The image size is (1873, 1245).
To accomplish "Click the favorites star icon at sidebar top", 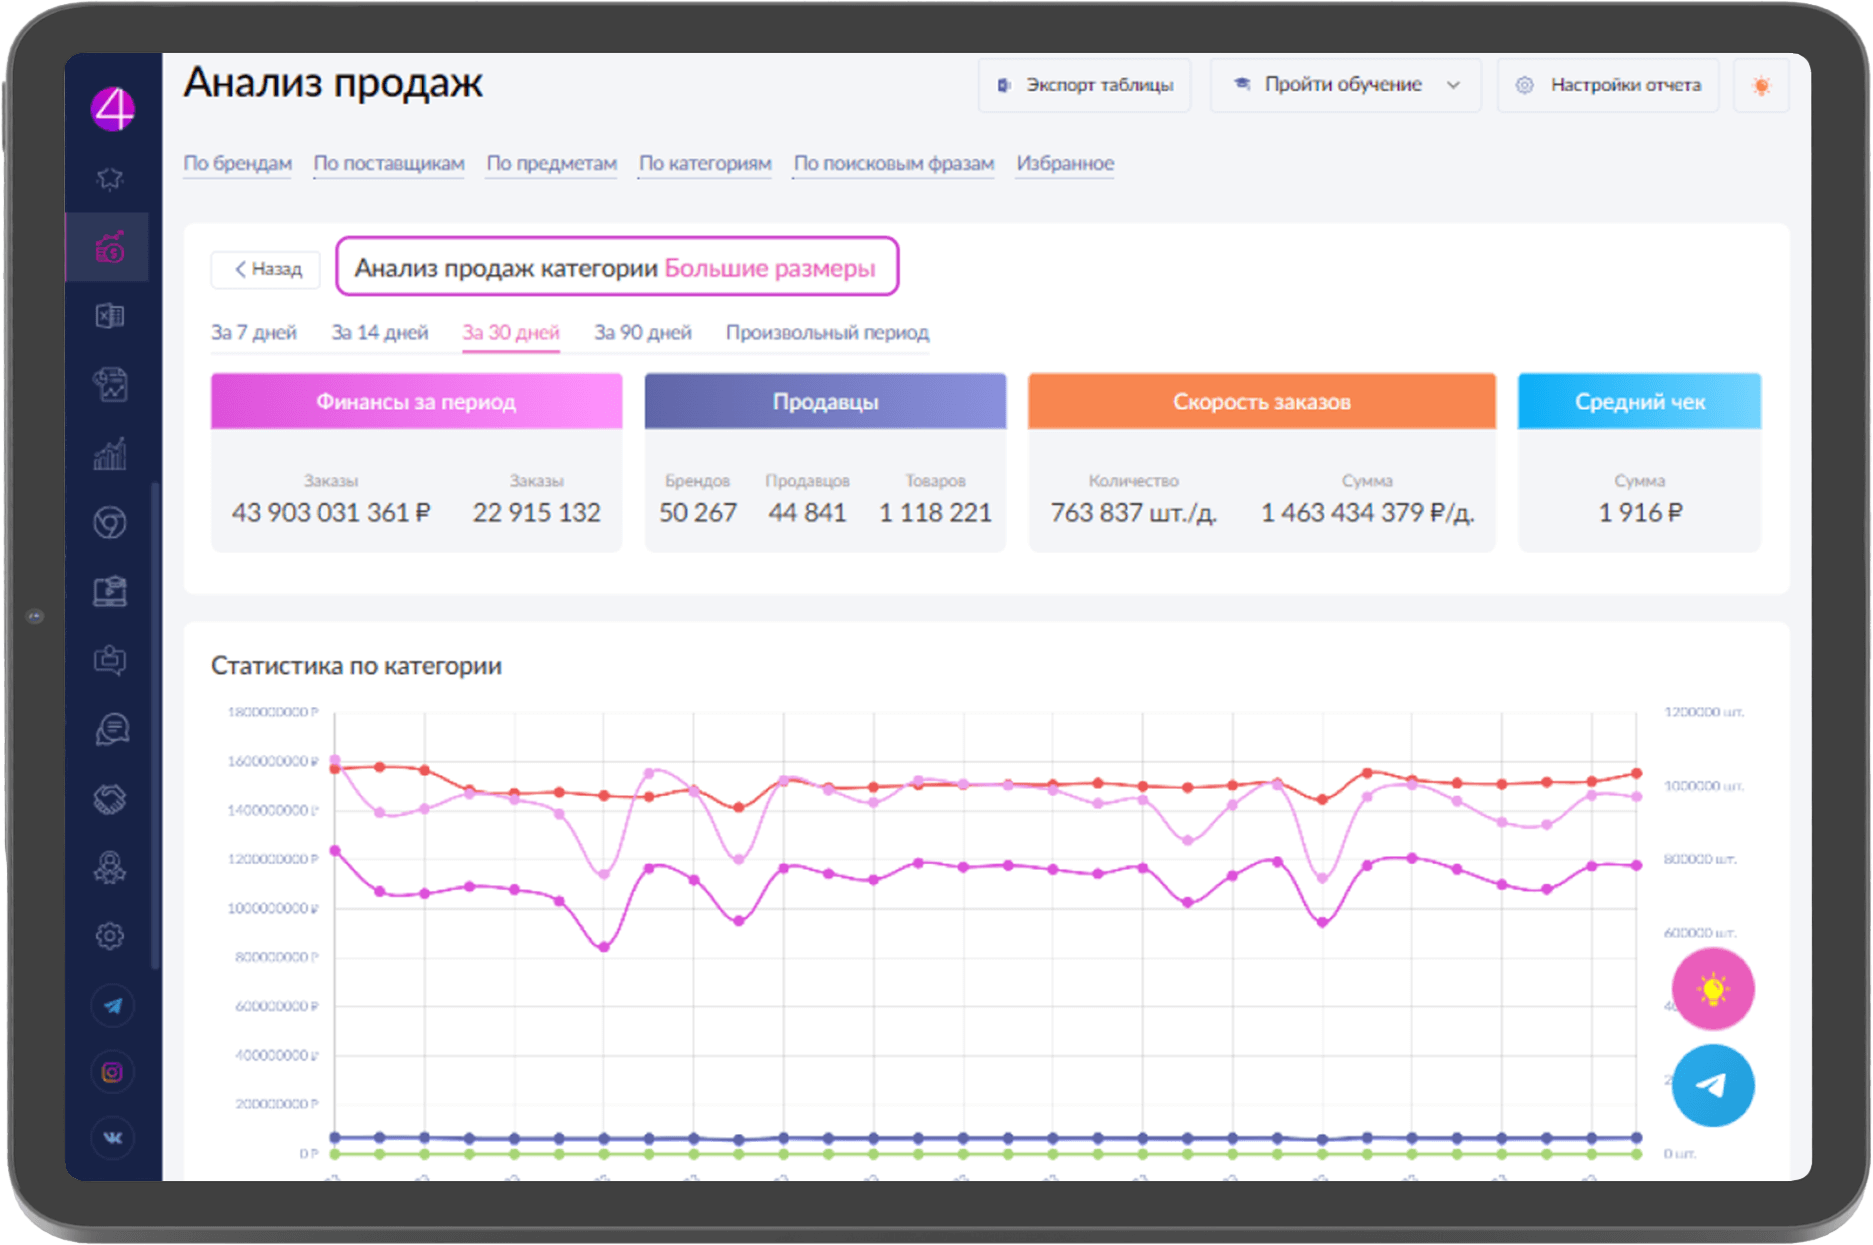I will point(112,177).
